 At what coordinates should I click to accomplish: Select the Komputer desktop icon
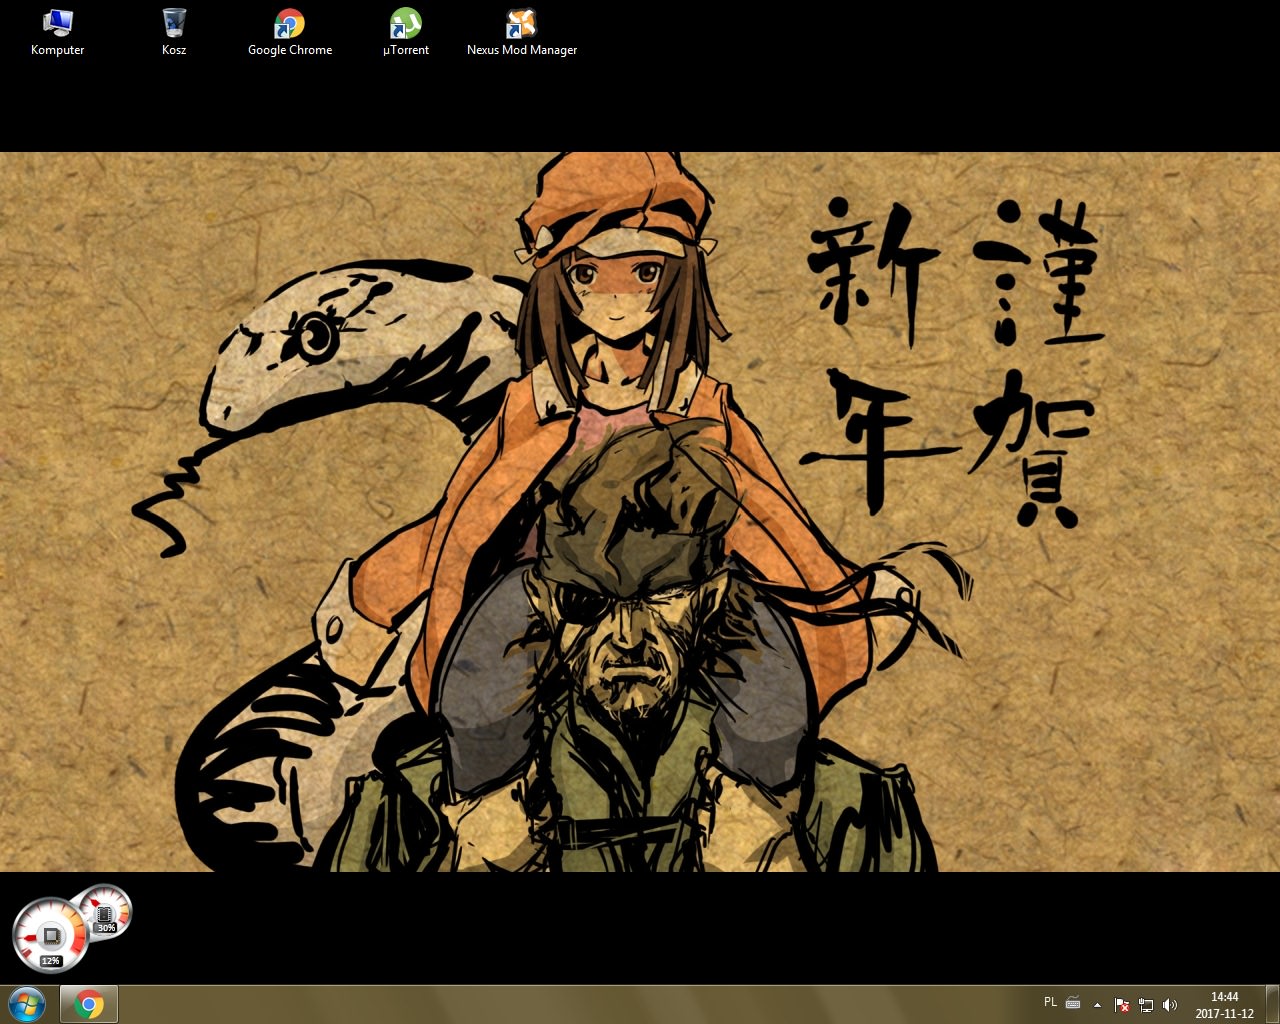click(x=57, y=32)
